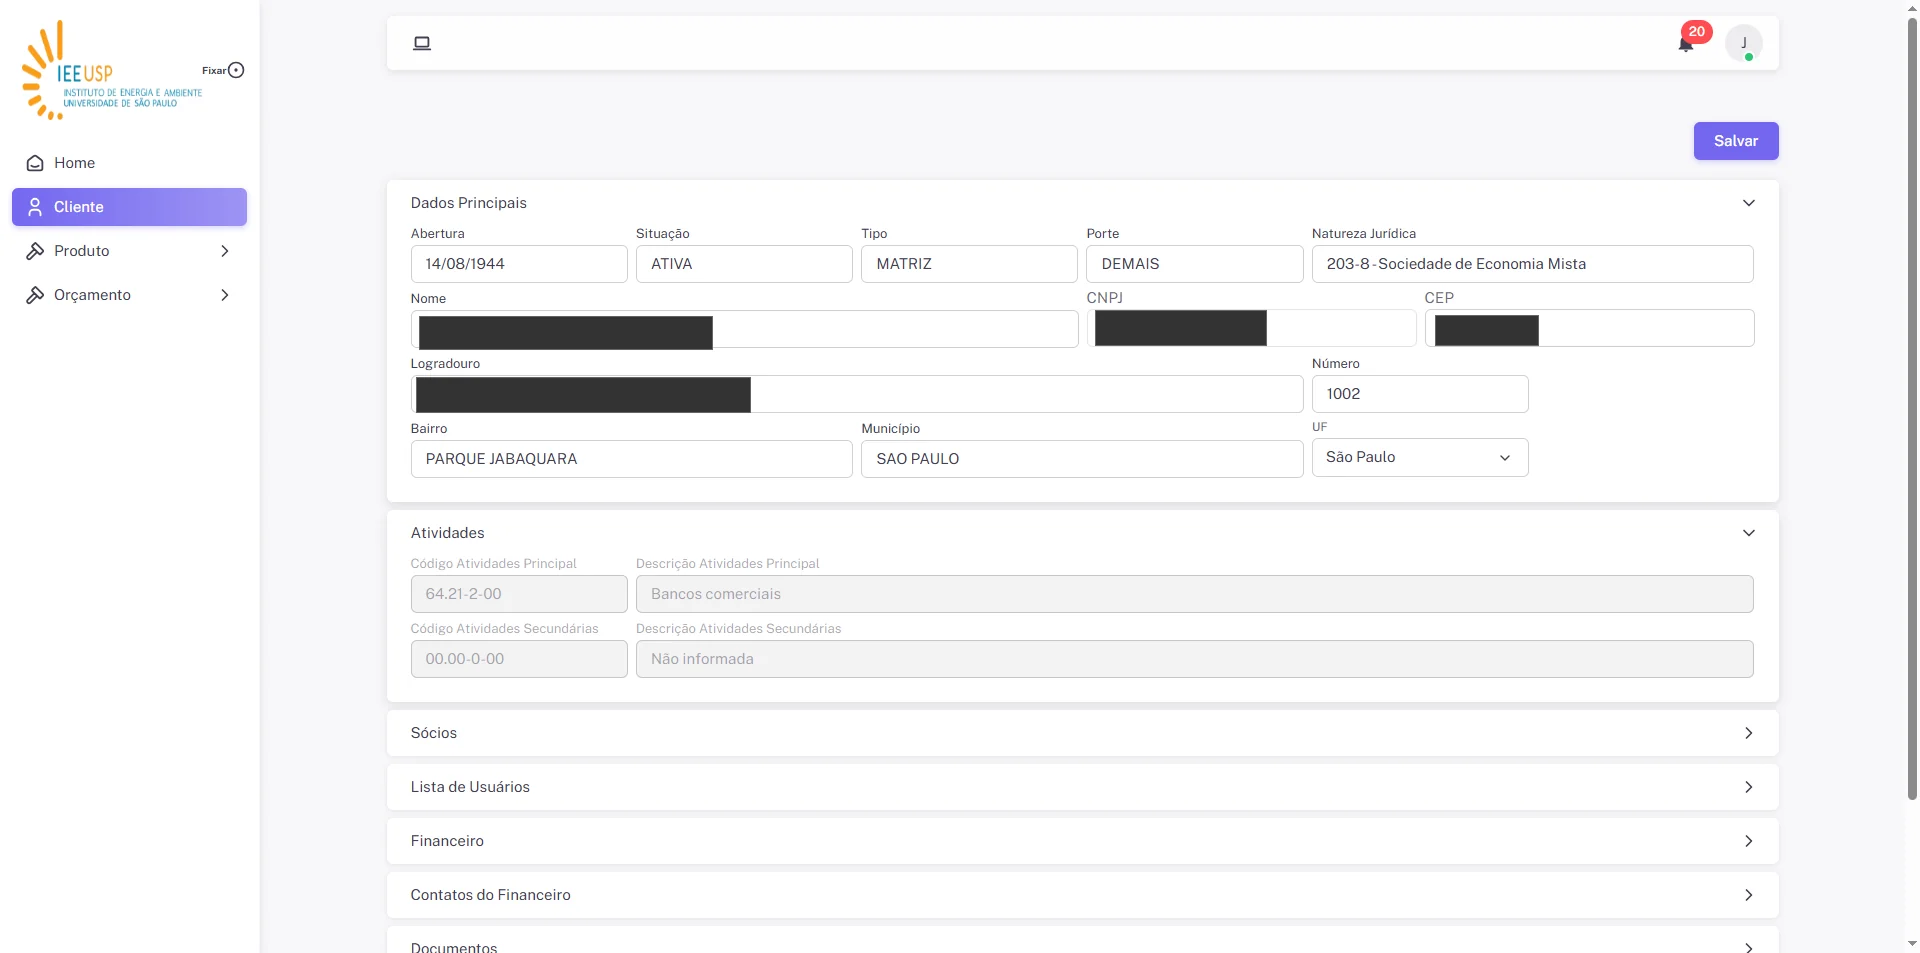
Task: Click the vertical page scrollbar
Action: click(x=1912, y=410)
